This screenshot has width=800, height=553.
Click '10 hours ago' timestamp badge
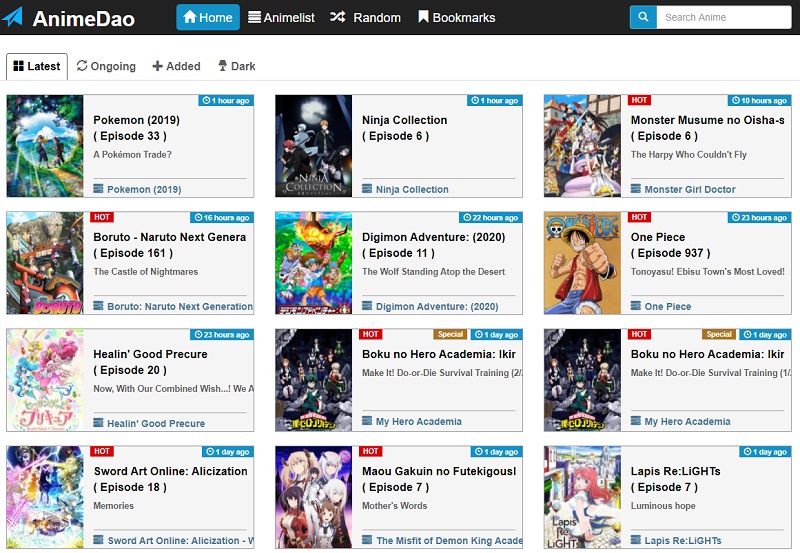[759, 100]
